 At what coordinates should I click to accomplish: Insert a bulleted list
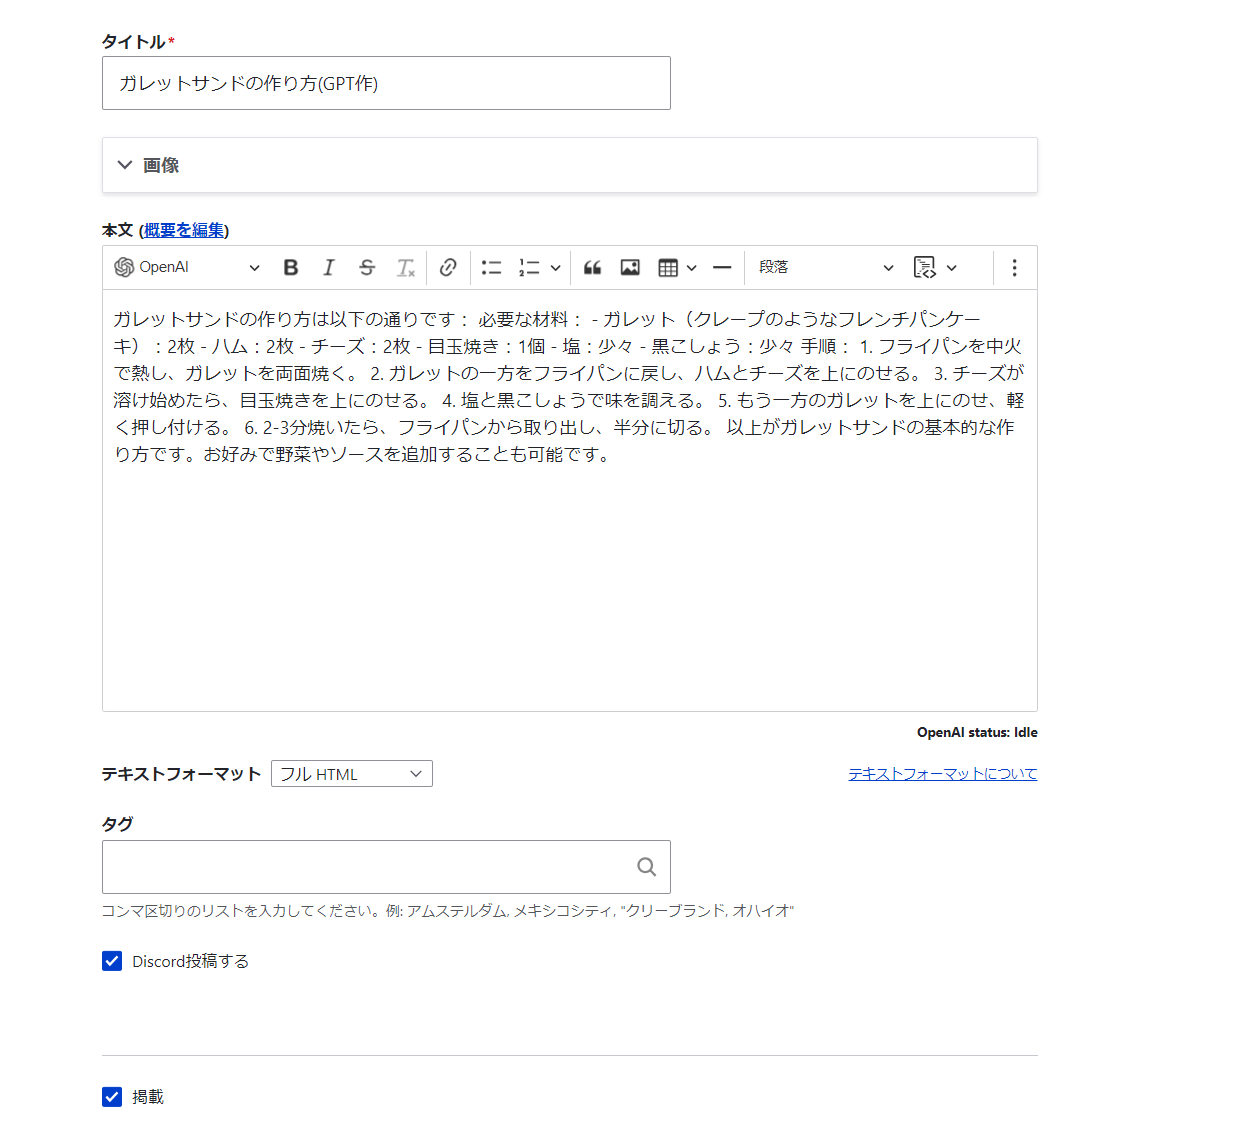(491, 267)
